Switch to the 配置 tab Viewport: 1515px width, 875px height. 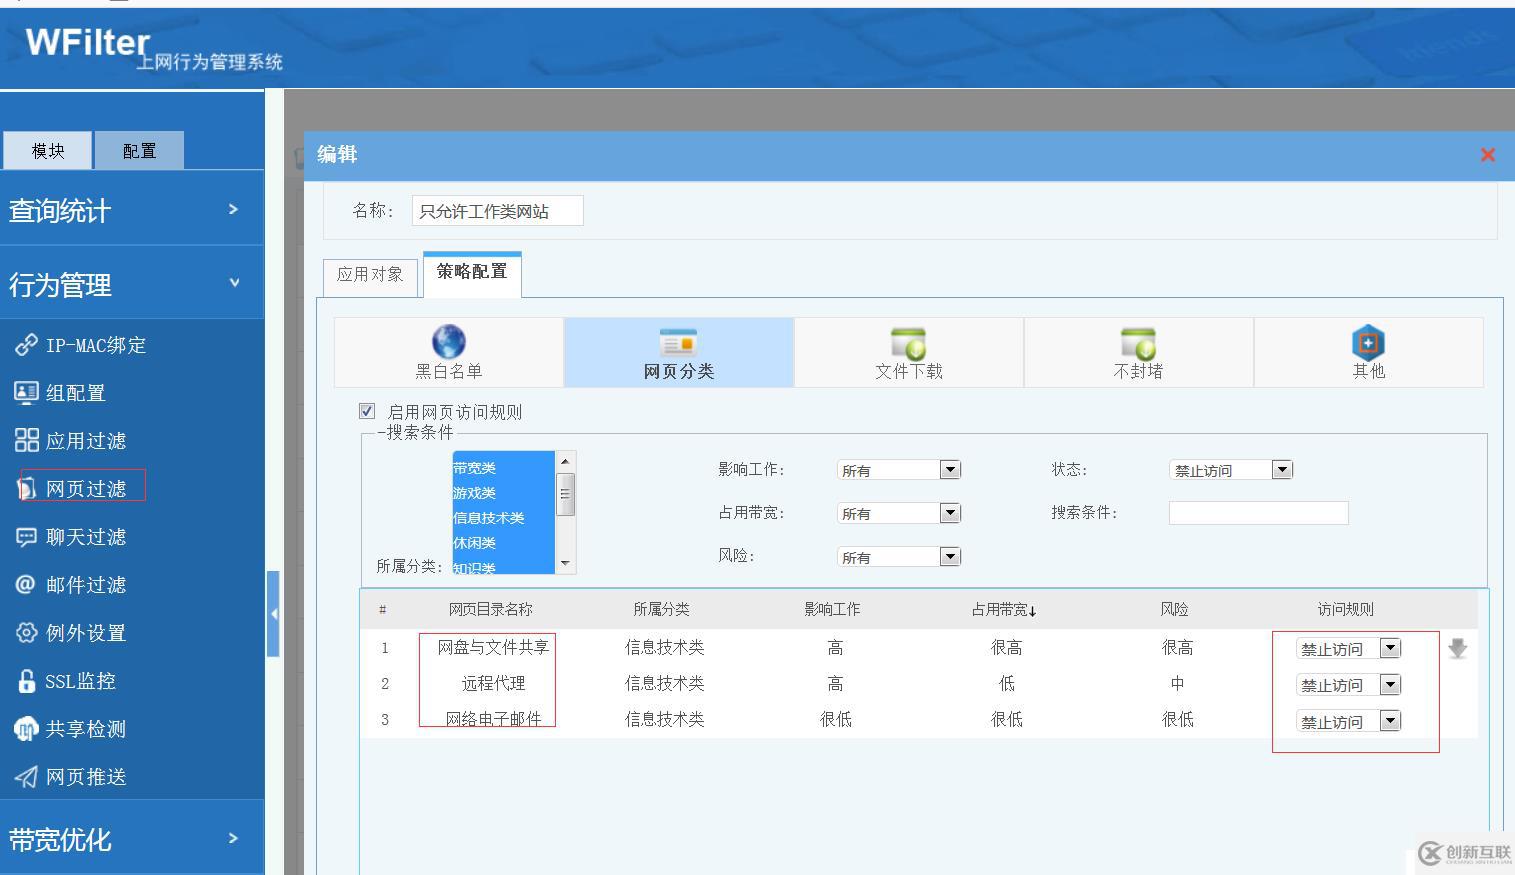(x=139, y=150)
